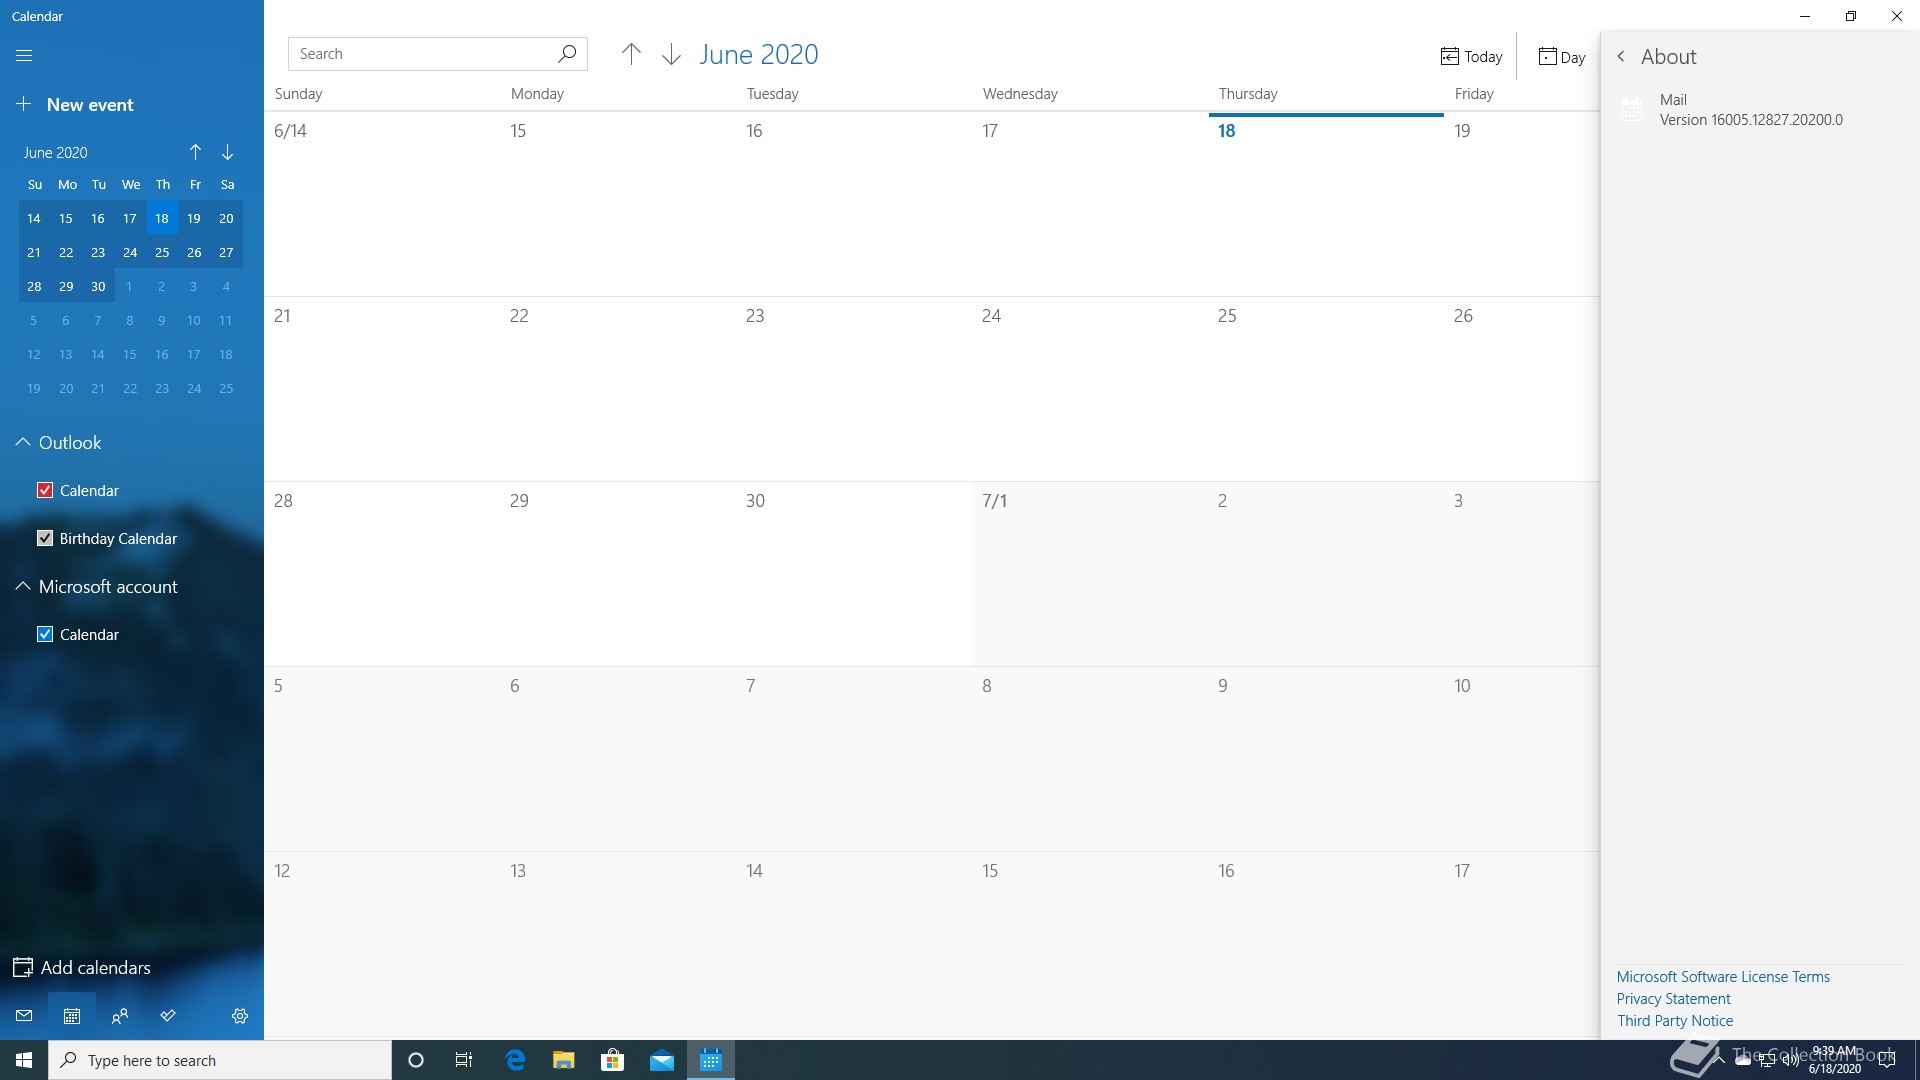Collapse the Outlook calendars section
Image resolution: width=1920 pixels, height=1080 pixels.
[23, 442]
